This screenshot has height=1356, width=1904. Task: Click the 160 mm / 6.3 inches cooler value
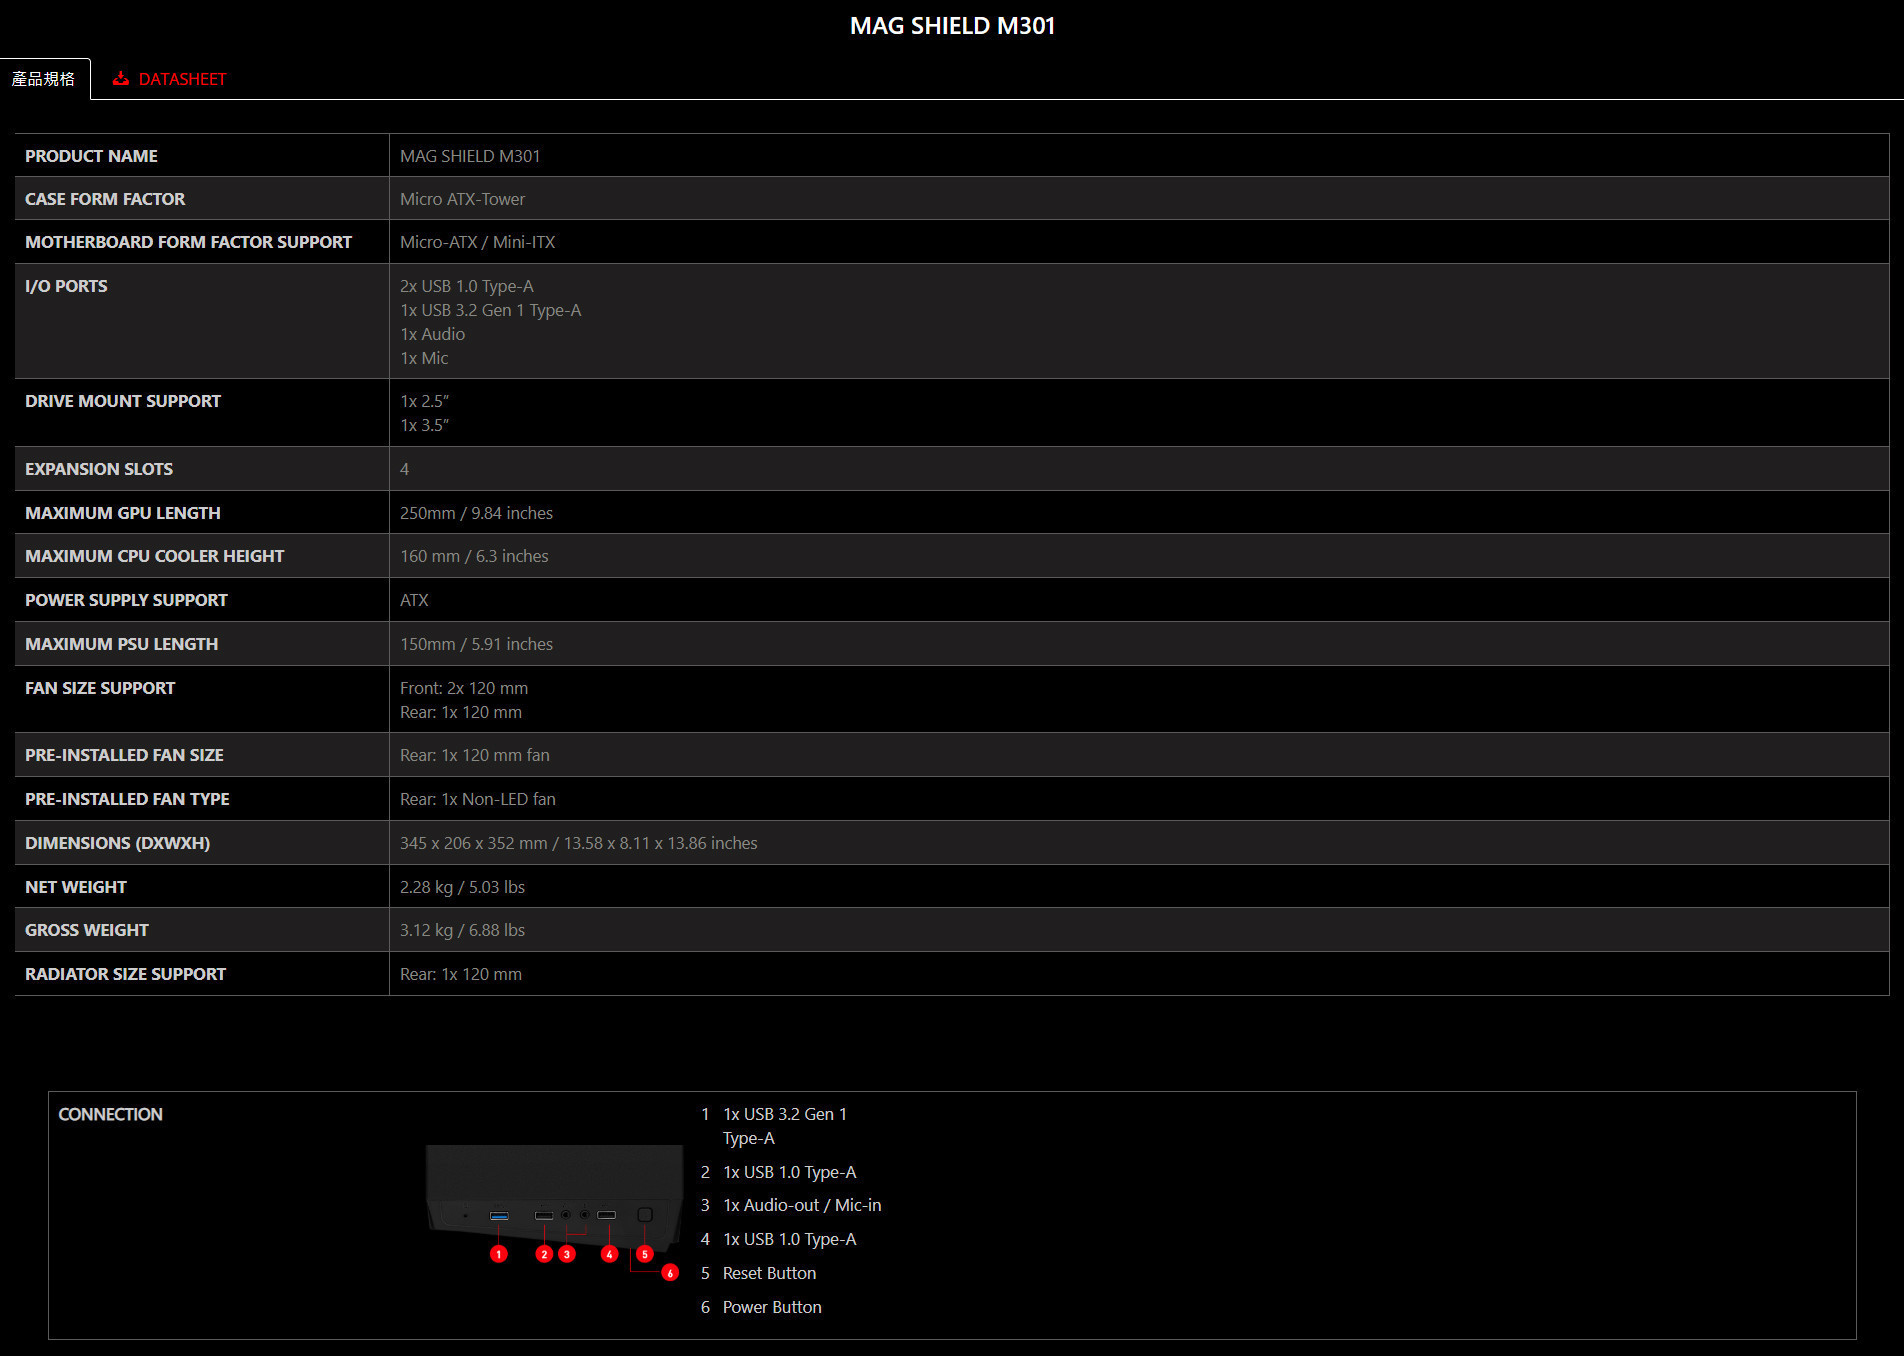[x=474, y=556]
